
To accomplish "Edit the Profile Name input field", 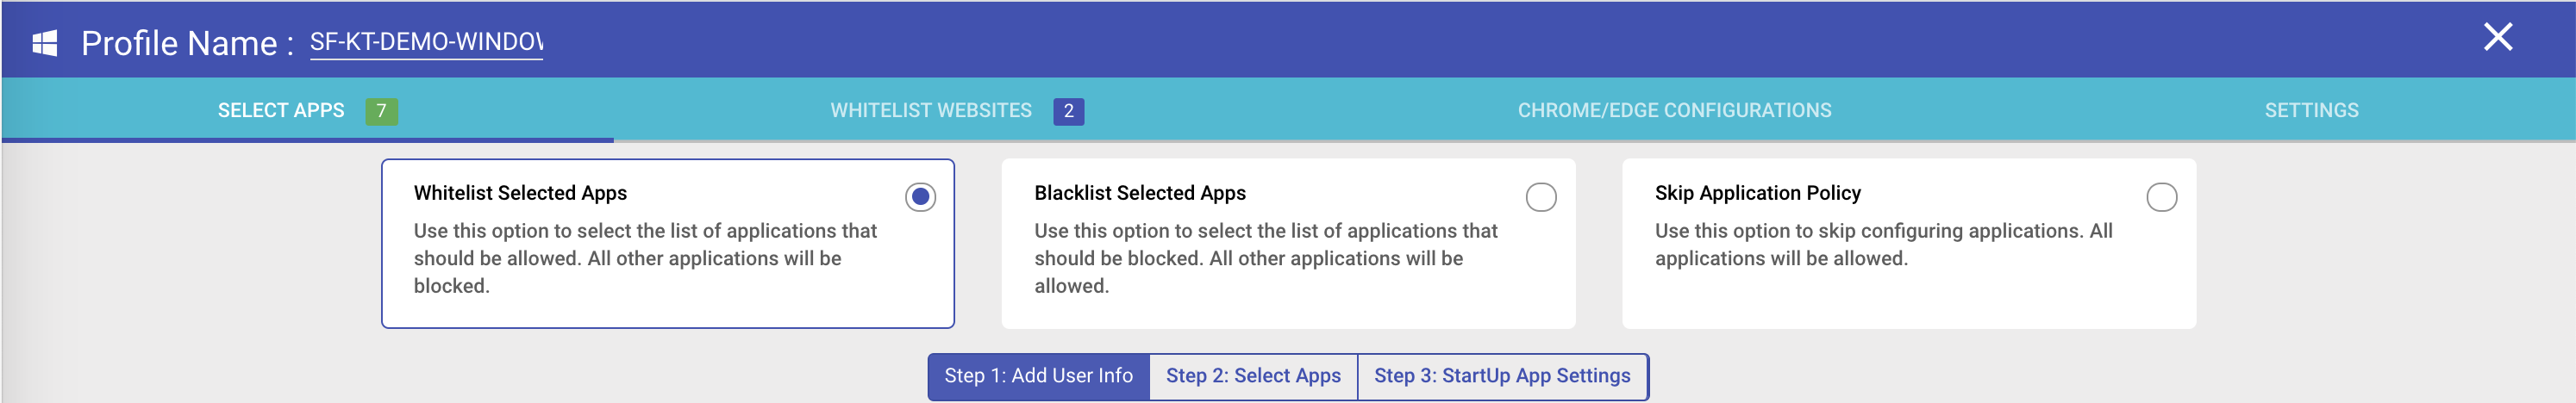I will coord(426,42).
